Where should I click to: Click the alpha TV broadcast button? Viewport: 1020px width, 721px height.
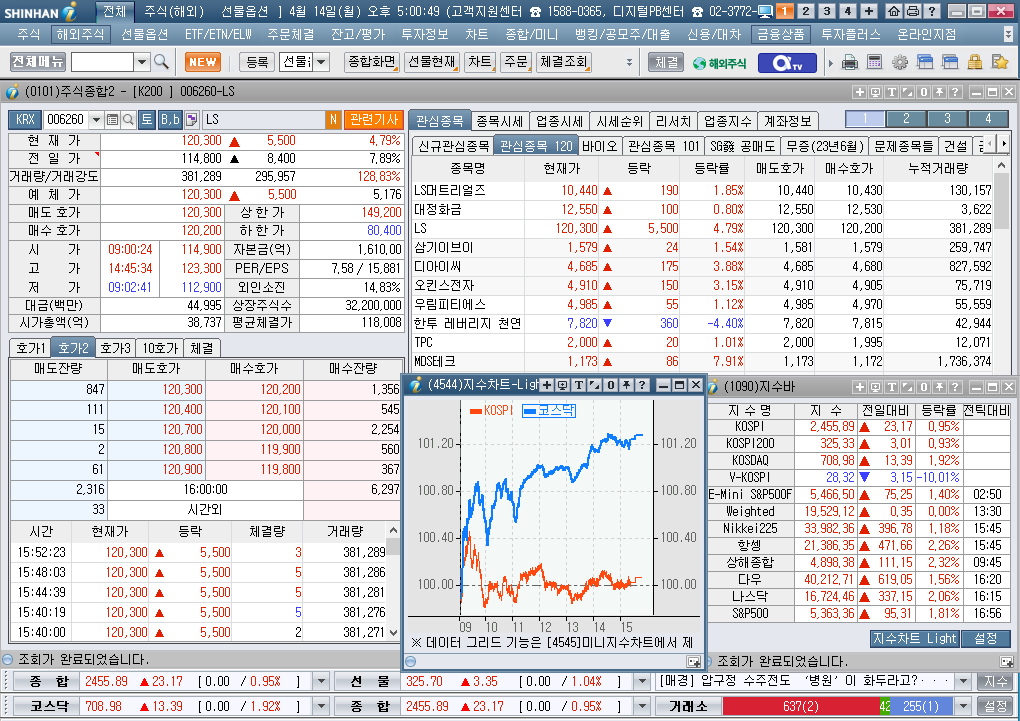point(786,62)
